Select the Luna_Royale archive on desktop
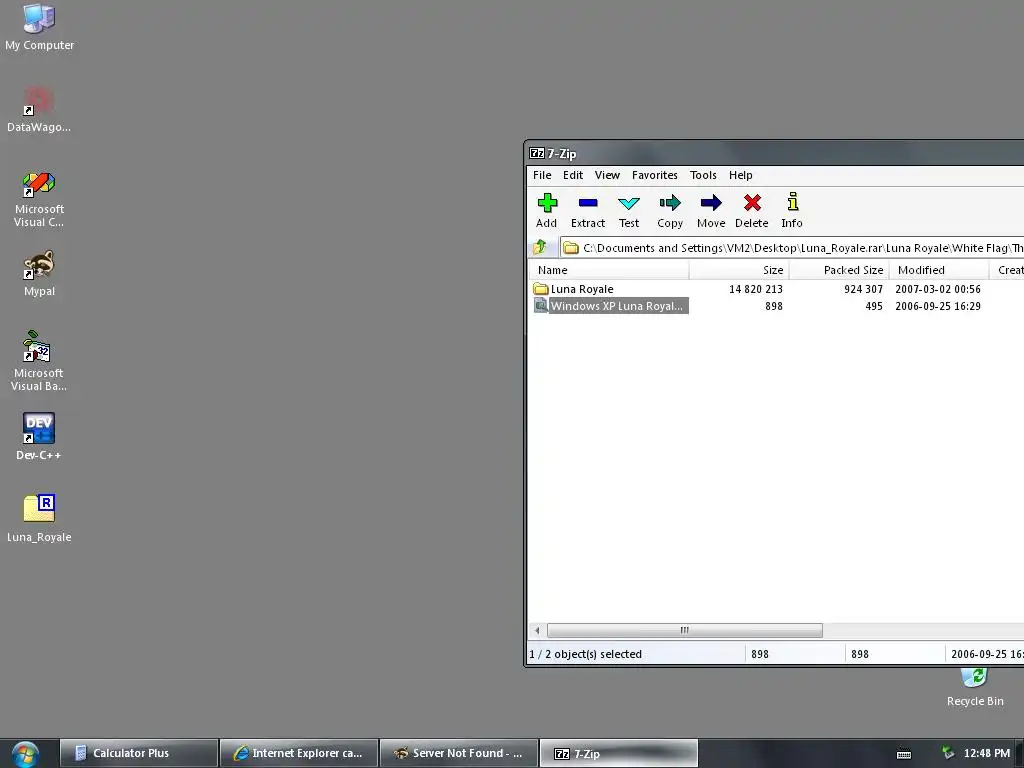The height and width of the screenshot is (768, 1024). point(39,519)
